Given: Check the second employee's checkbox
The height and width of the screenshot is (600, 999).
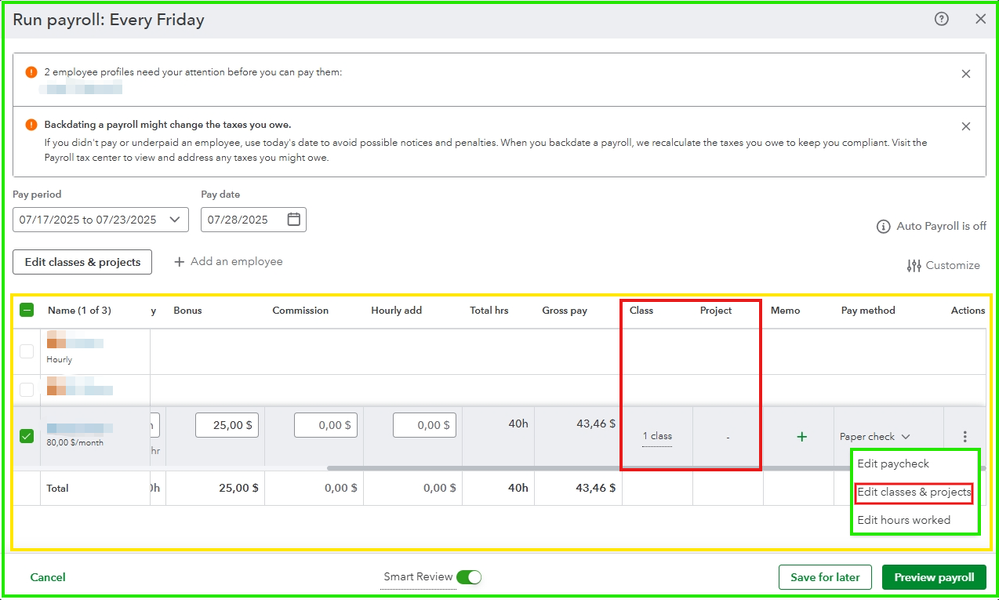Looking at the screenshot, I should [26, 389].
